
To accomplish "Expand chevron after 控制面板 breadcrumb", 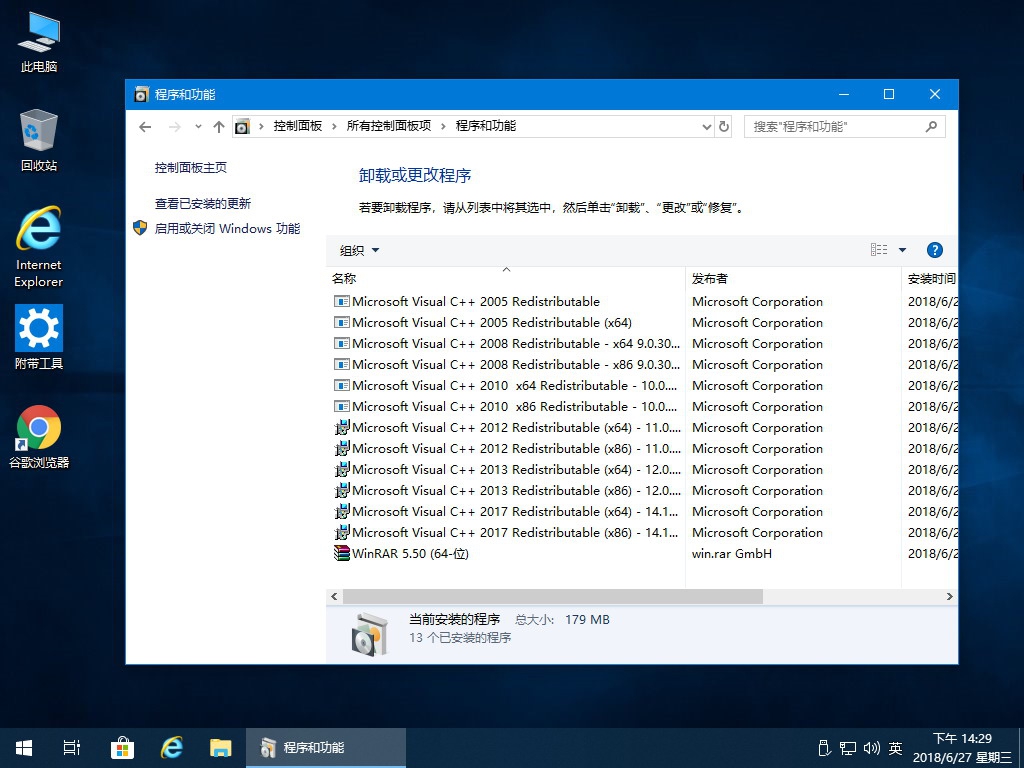I will [334, 126].
